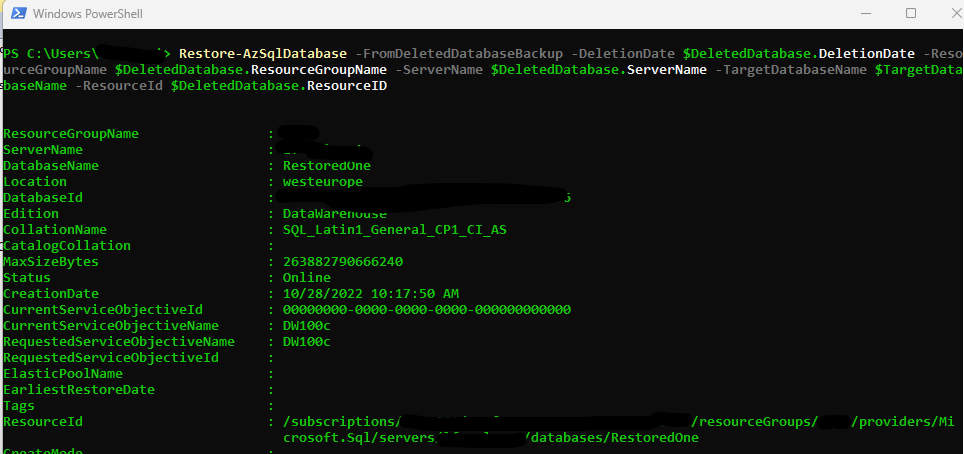Maximize the Windows PowerShell window
The width and height of the screenshot is (964, 454).
point(911,13)
